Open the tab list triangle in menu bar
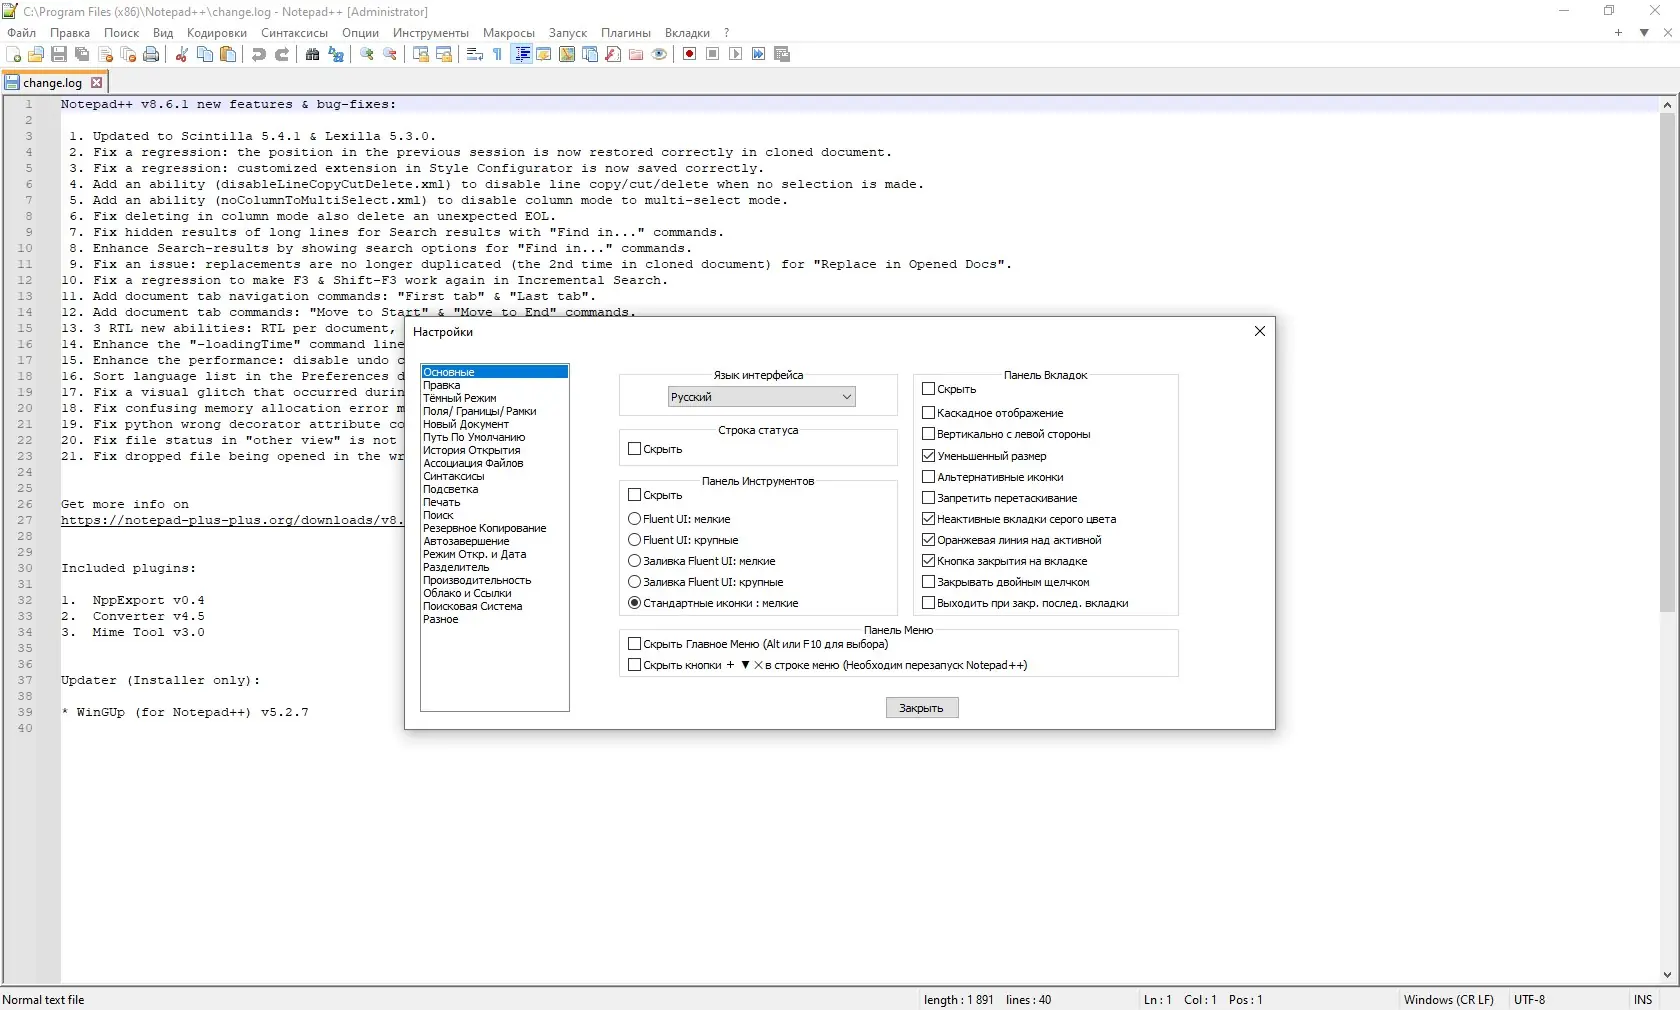This screenshot has width=1680, height=1010. coord(1644,33)
